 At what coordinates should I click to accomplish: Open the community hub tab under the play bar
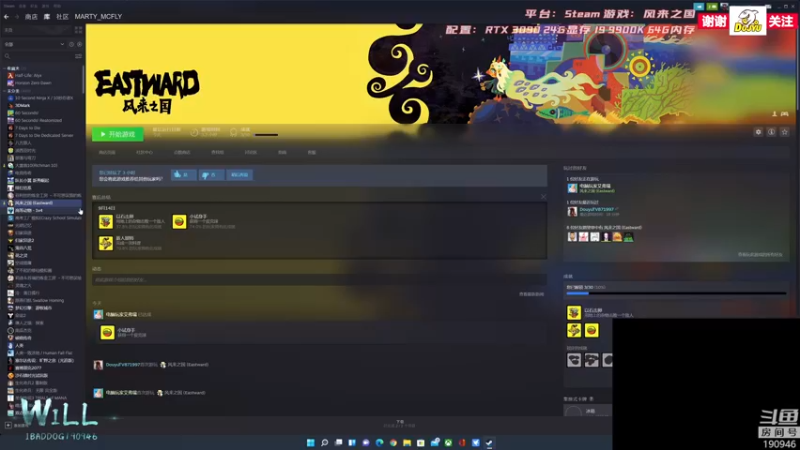point(144,153)
